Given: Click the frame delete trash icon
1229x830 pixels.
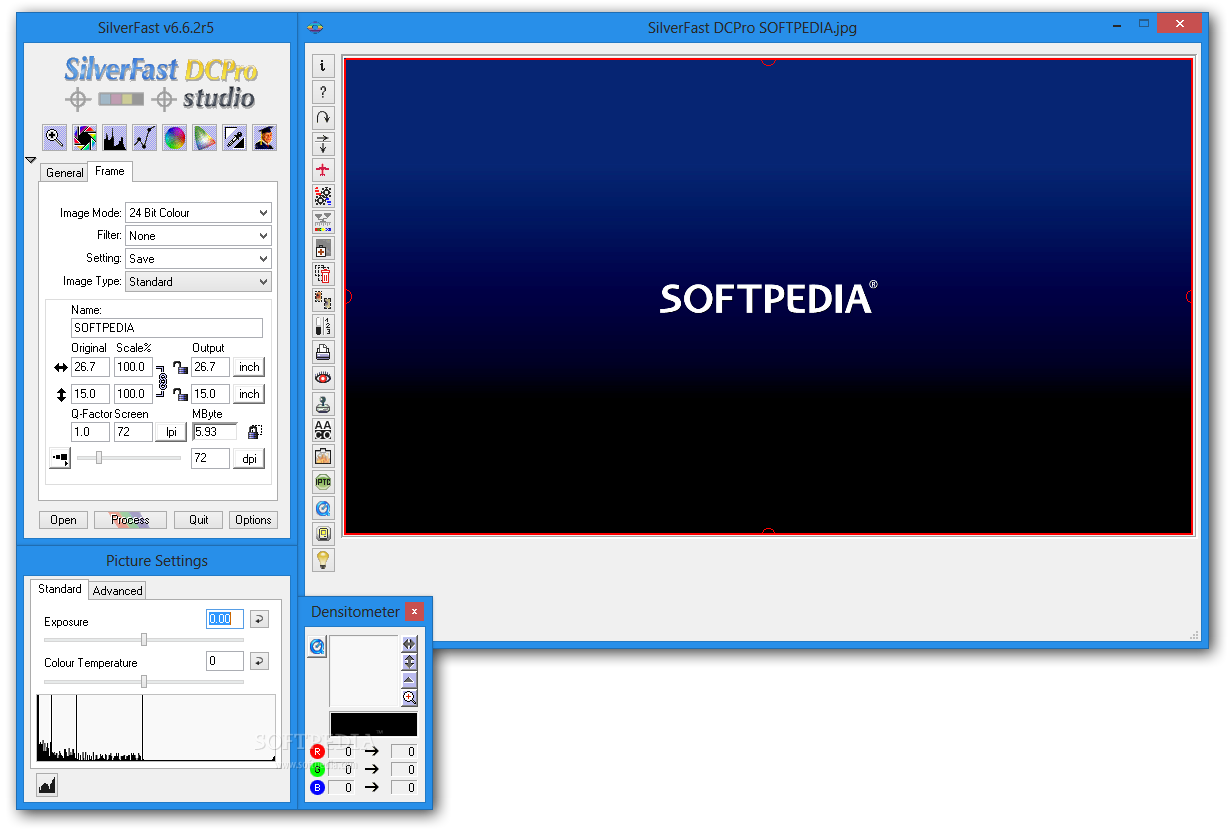Looking at the screenshot, I should click(x=323, y=274).
